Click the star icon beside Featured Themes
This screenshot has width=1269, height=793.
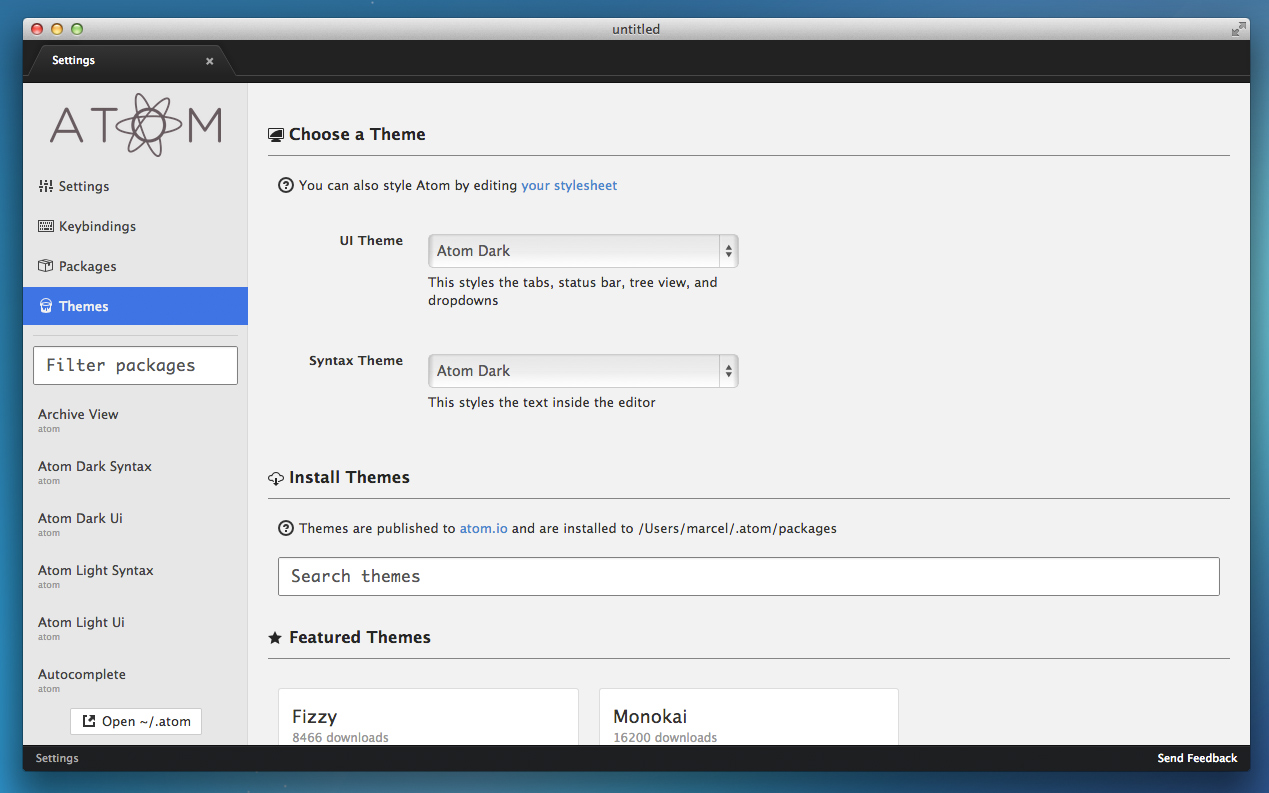pos(275,637)
